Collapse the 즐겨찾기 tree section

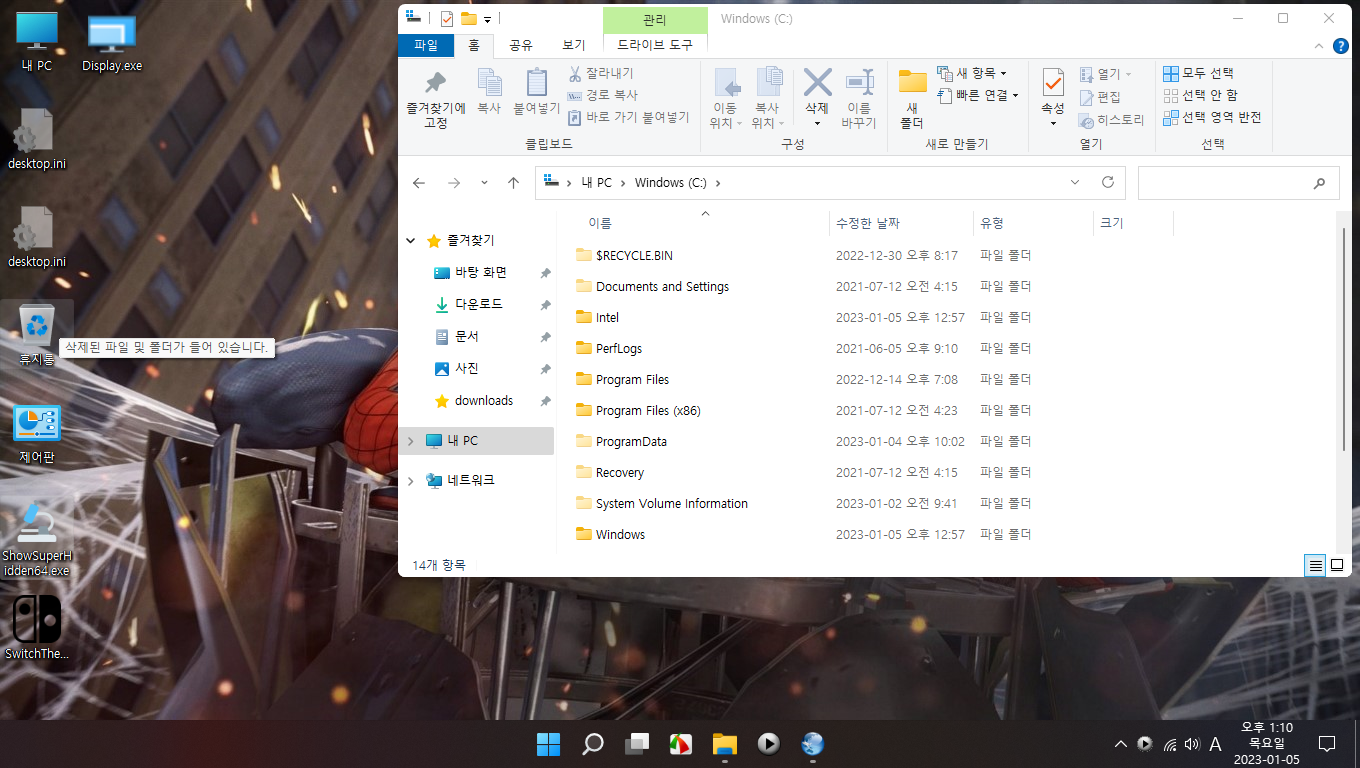coord(411,241)
